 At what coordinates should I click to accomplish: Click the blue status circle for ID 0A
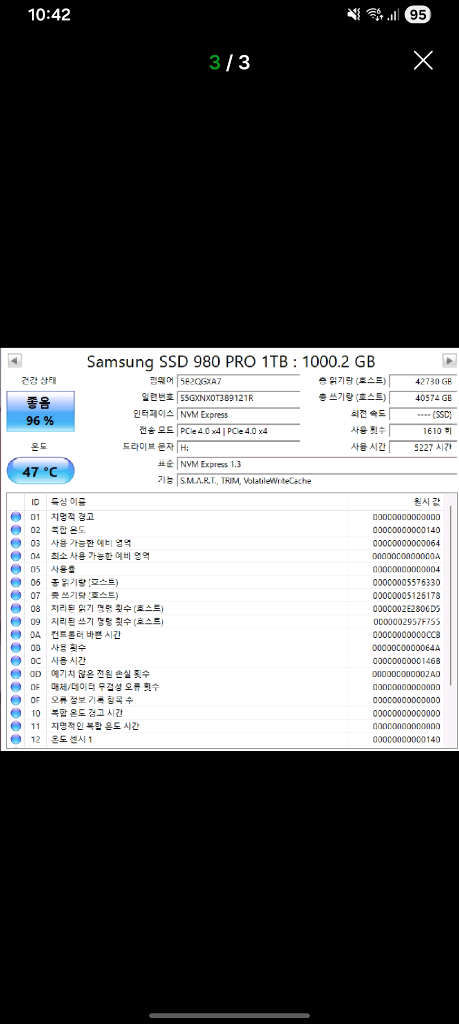click(x=16, y=635)
